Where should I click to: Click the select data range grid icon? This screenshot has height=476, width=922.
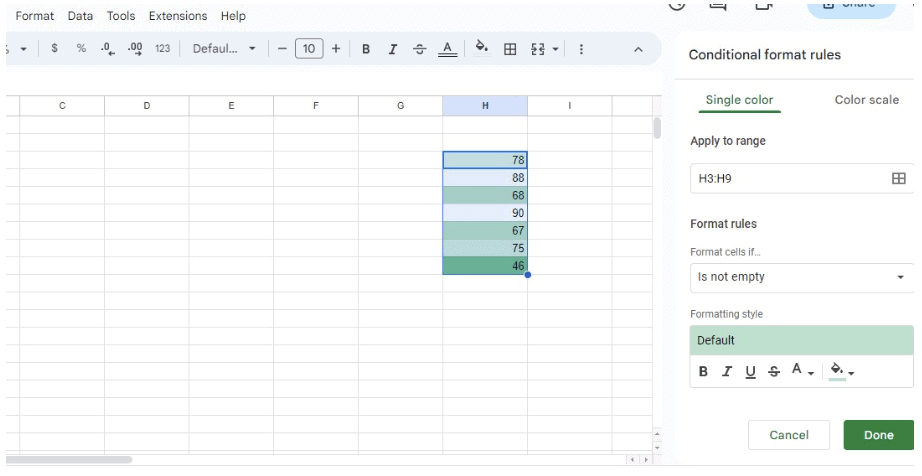pos(898,178)
